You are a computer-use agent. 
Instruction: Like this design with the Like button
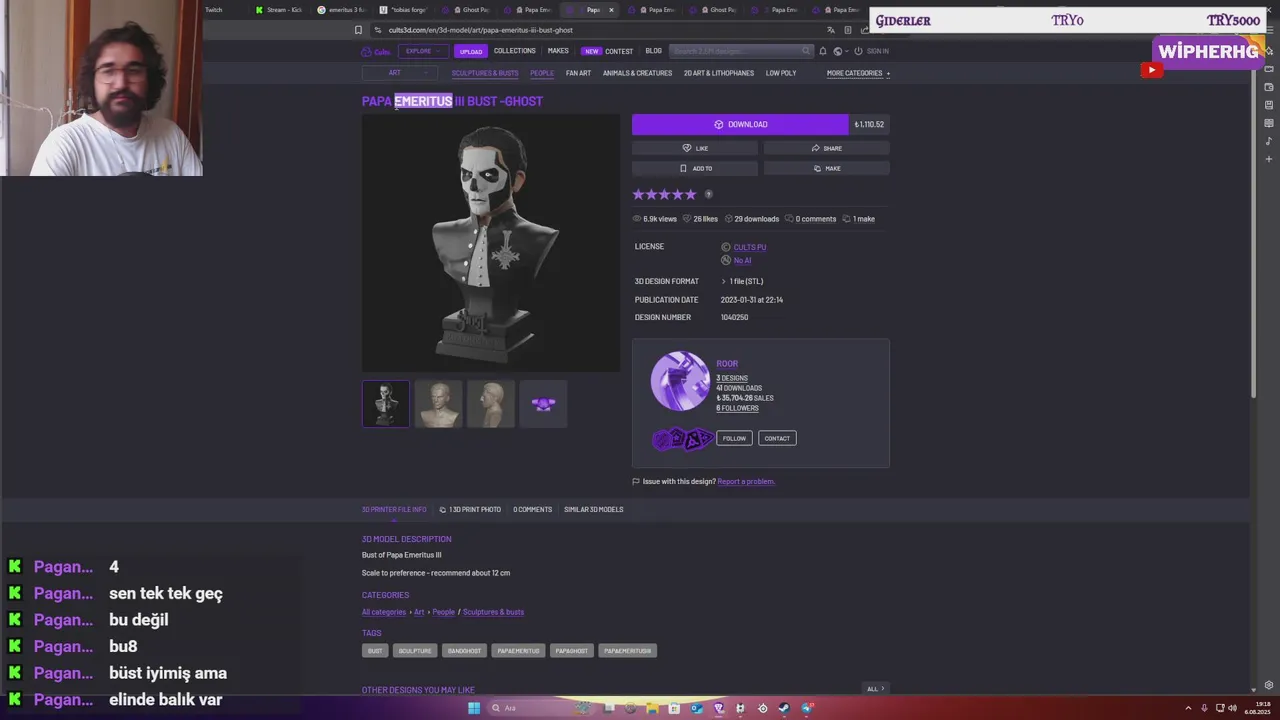point(695,148)
